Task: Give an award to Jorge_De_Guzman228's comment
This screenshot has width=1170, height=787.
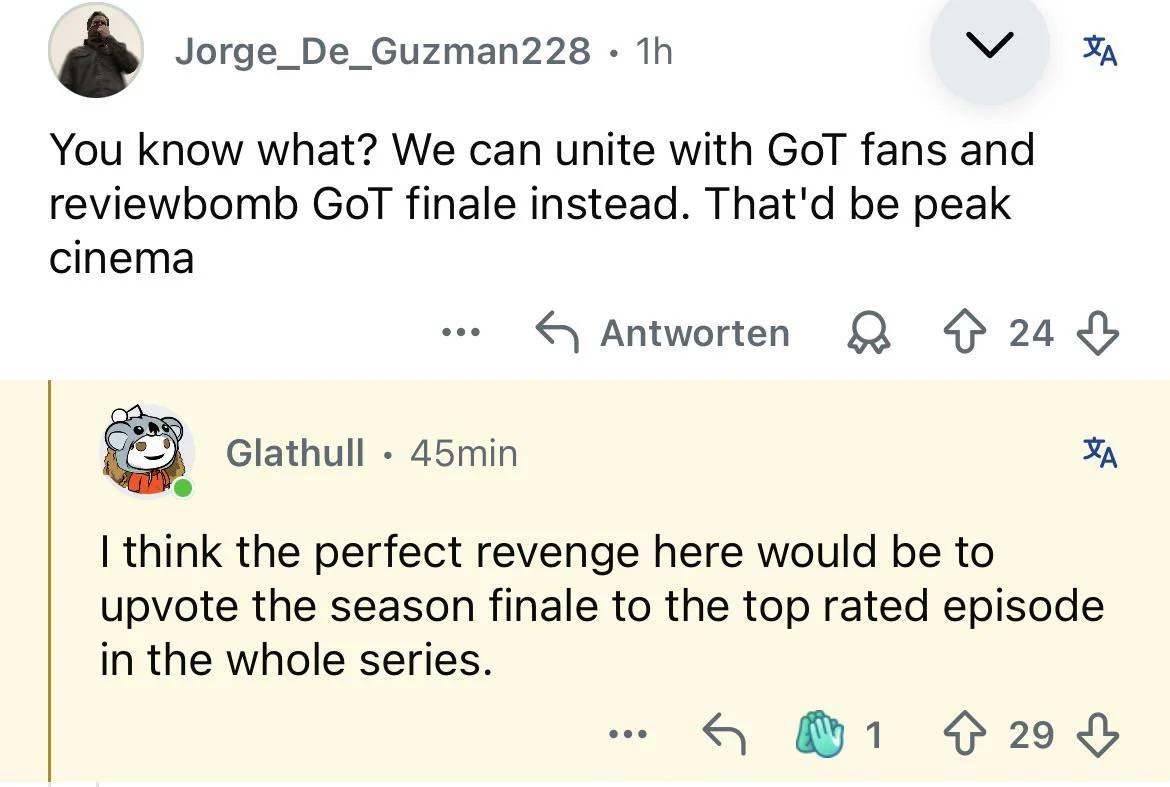Action: (x=869, y=334)
